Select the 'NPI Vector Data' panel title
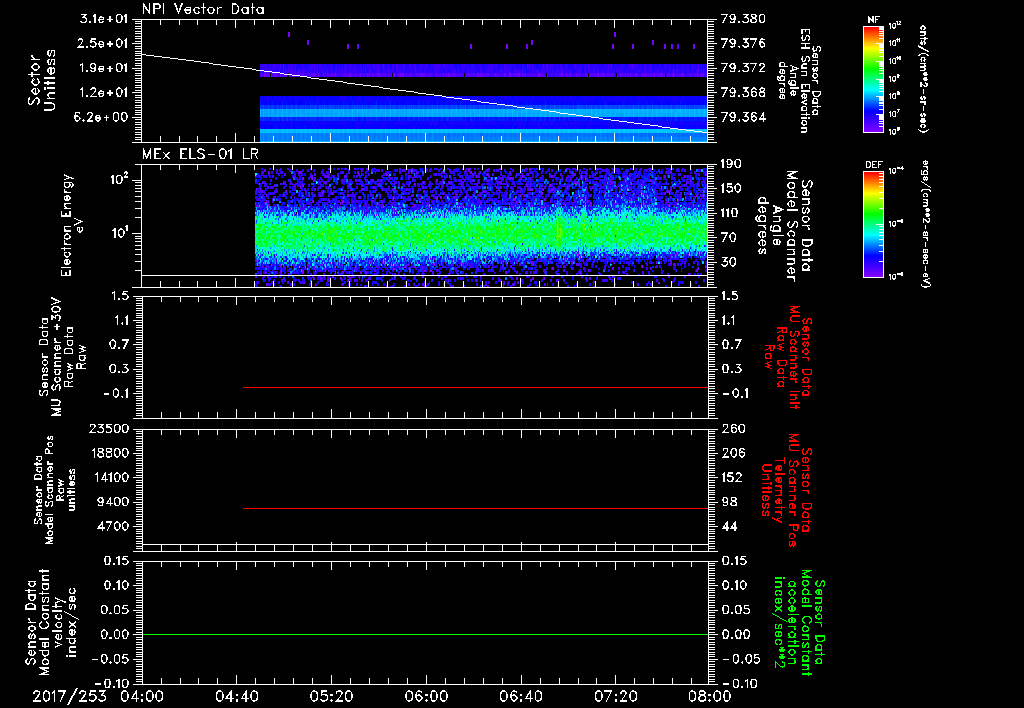The image size is (1024, 708). point(203,9)
